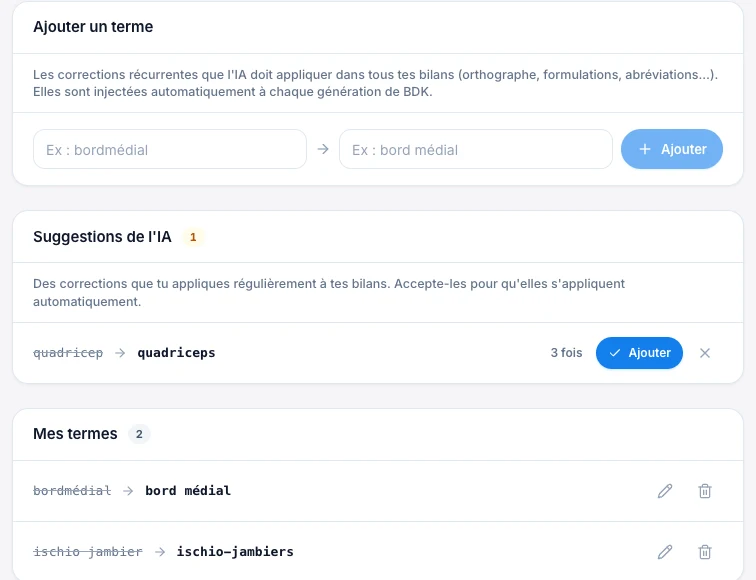Click the 'bord médial' corrected term

pos(188,491)
